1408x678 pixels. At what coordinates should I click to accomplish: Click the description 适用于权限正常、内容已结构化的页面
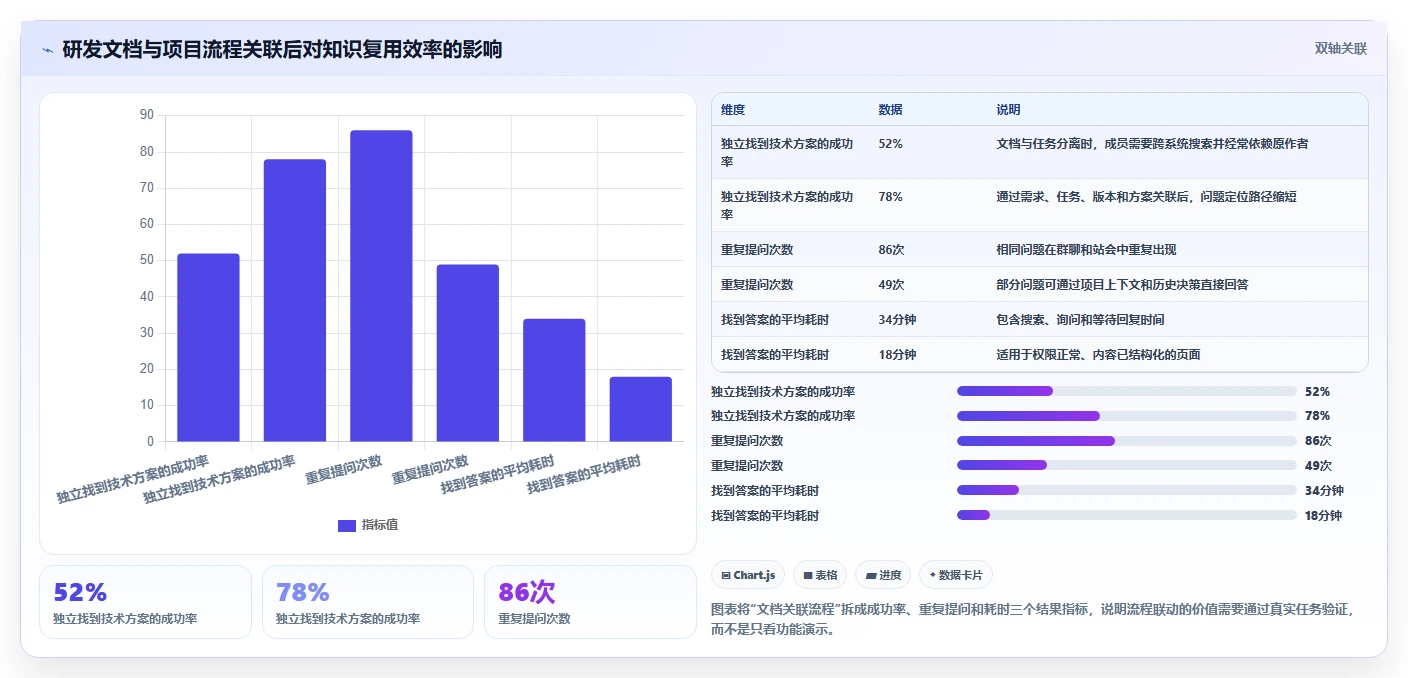1098,355
